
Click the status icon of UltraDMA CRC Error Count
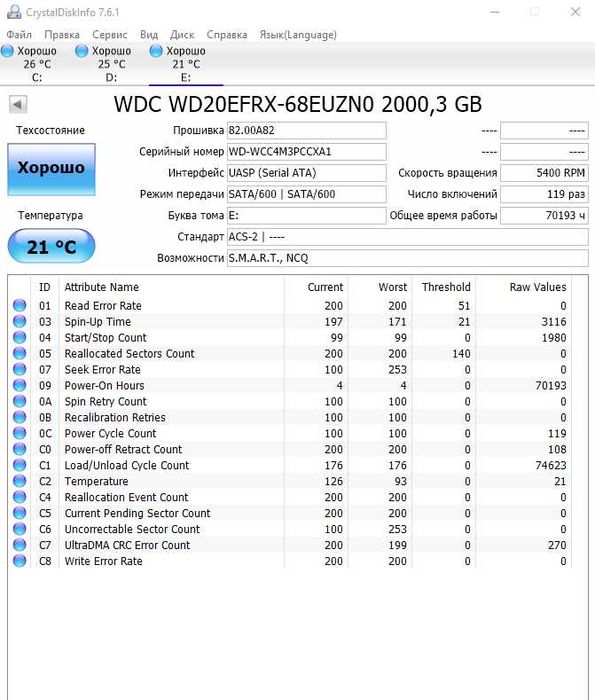20,545
